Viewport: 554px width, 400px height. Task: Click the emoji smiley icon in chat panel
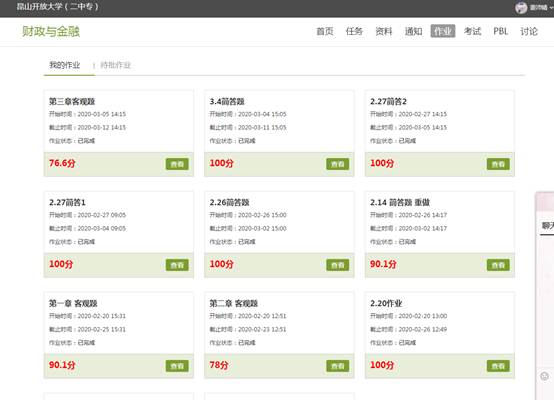[544, 376]
